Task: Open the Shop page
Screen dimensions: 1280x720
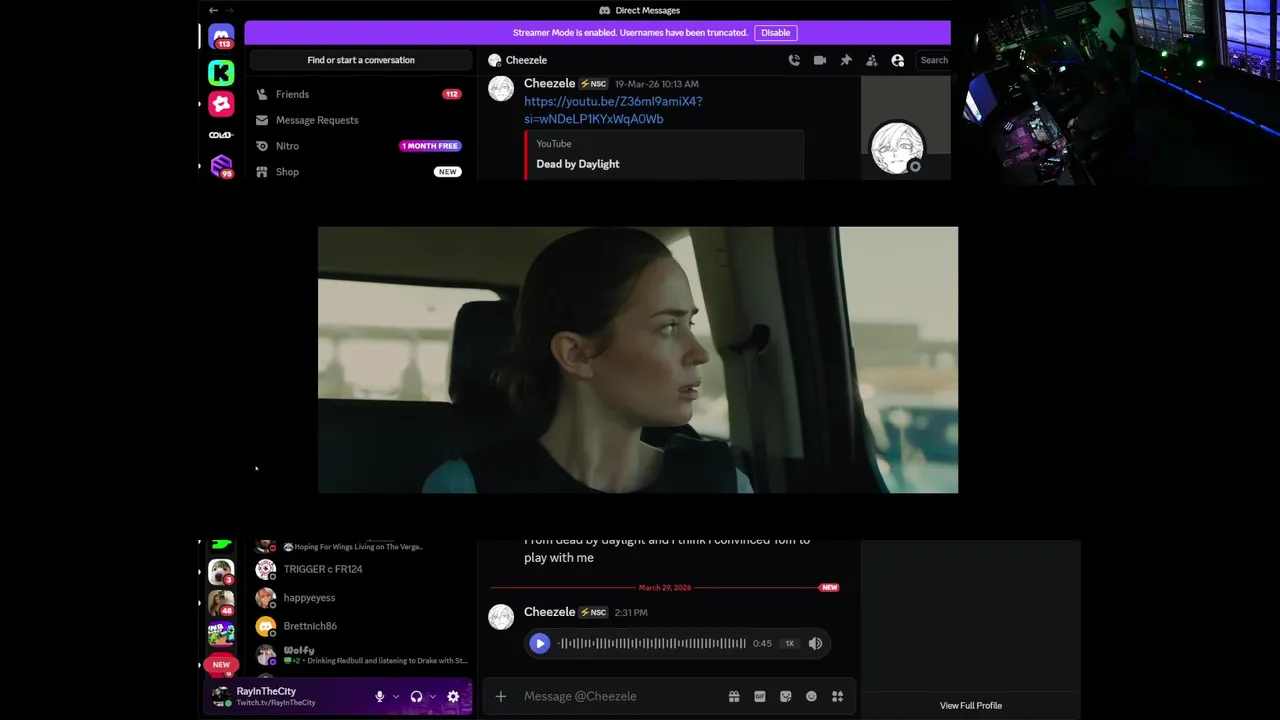Action: coord(358,172)
